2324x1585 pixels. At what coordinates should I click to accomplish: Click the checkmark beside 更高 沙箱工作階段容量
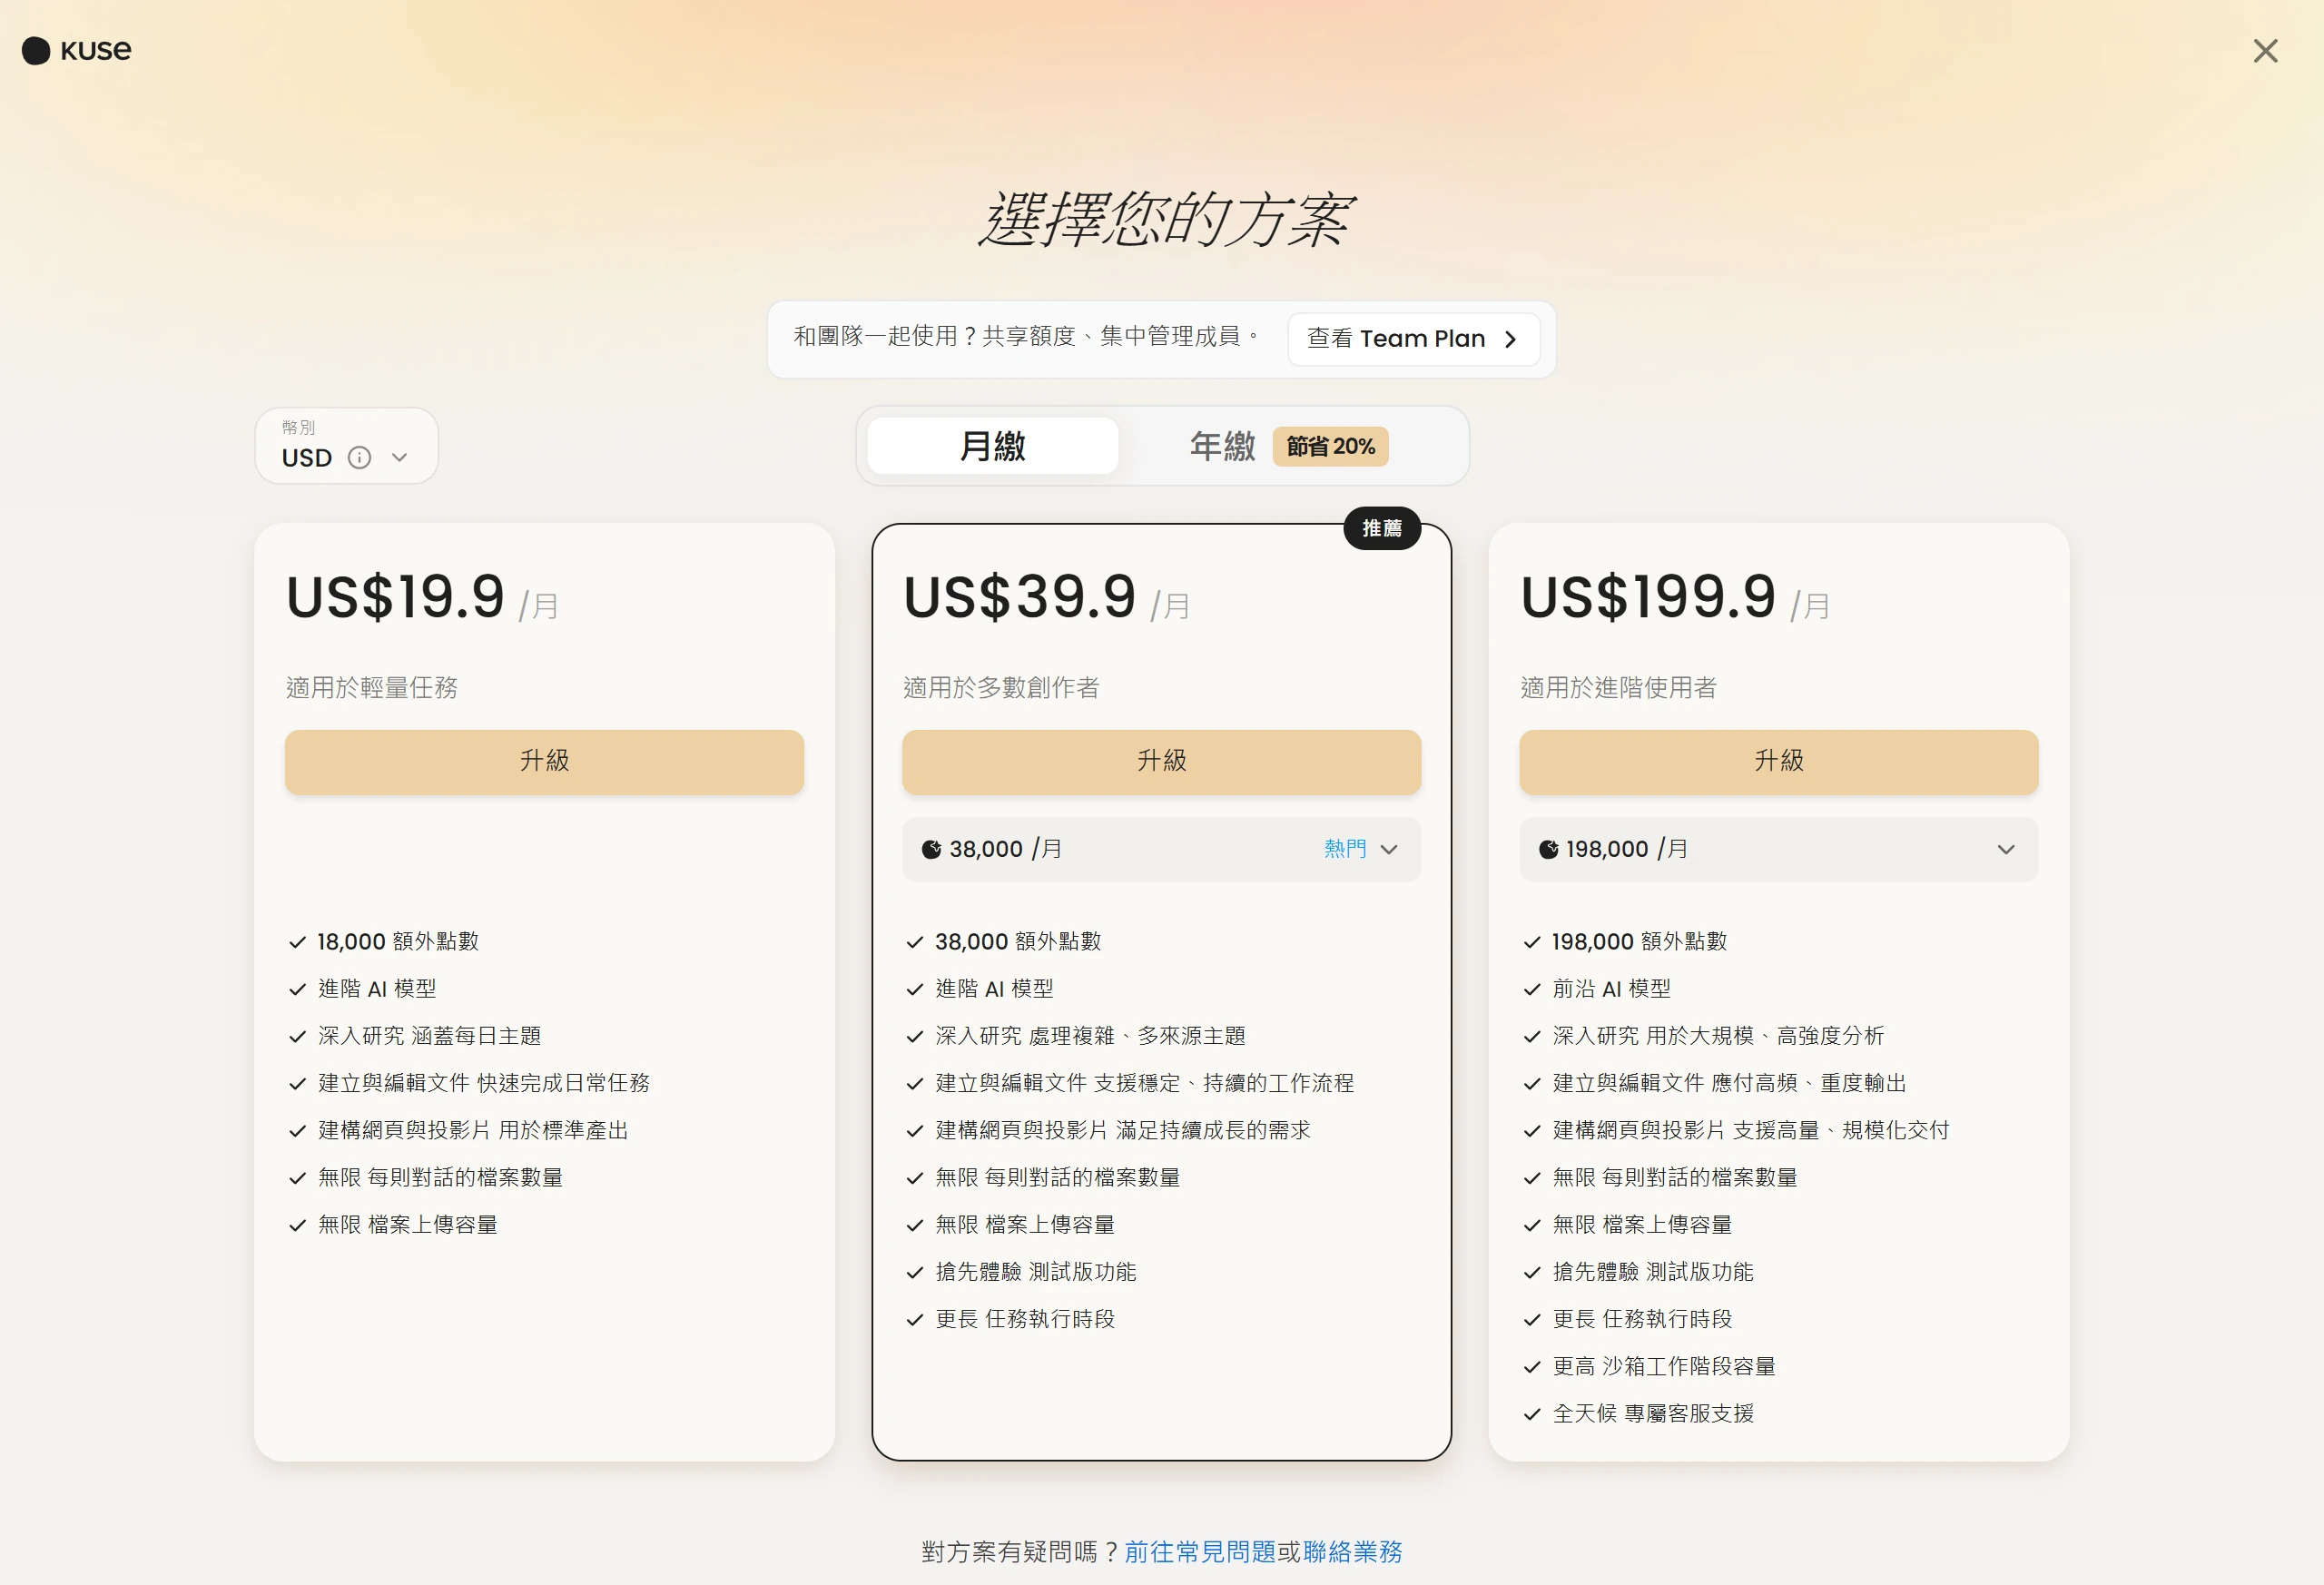pos(1531,1367)
